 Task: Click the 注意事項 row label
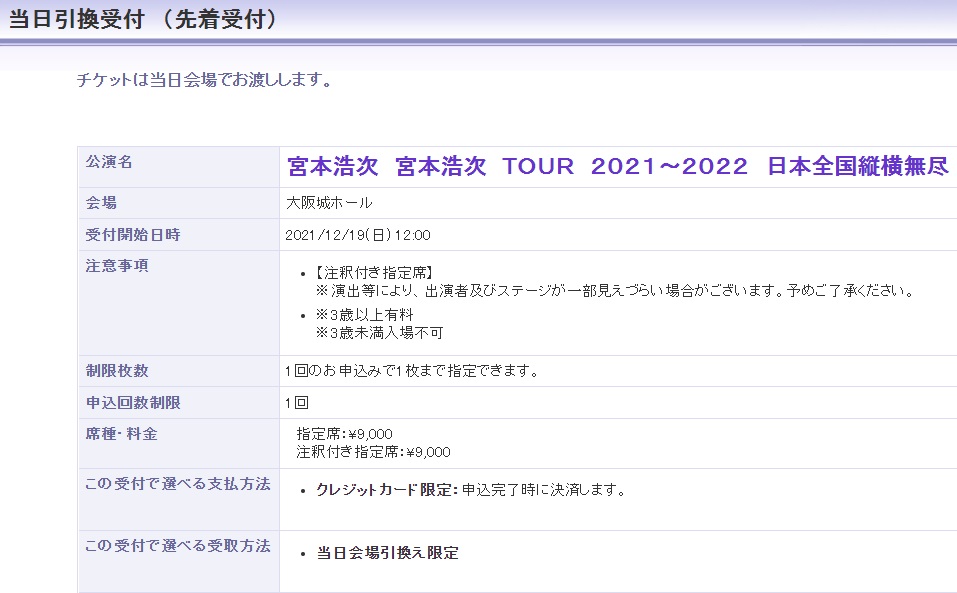(x=117, y=266)
